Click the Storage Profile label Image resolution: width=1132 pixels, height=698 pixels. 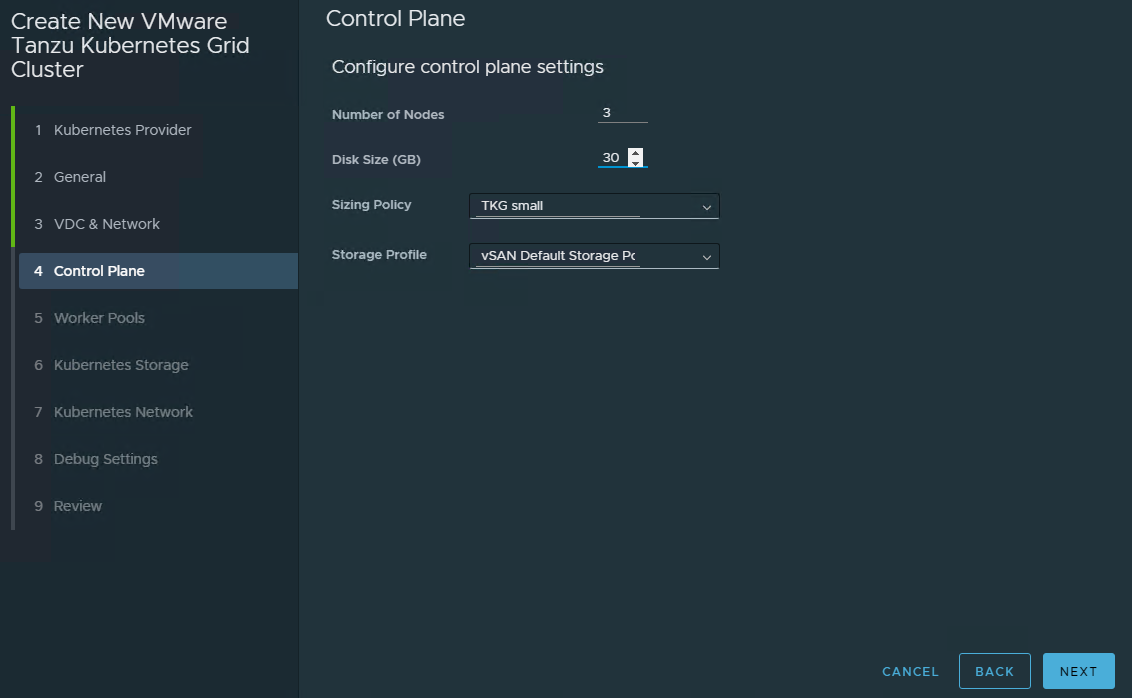click(x=379, y=255)
